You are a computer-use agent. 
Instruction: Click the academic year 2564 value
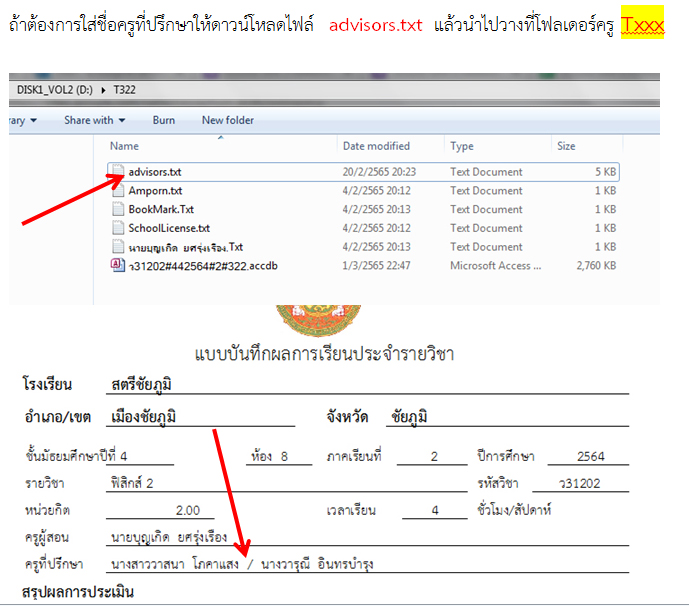(x=591, y=456)
